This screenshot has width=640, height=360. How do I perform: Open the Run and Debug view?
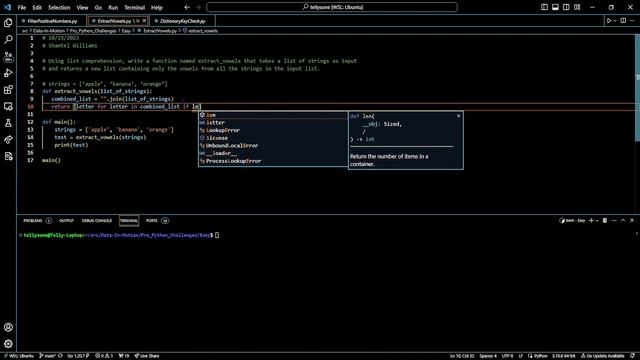click(8, 73)
